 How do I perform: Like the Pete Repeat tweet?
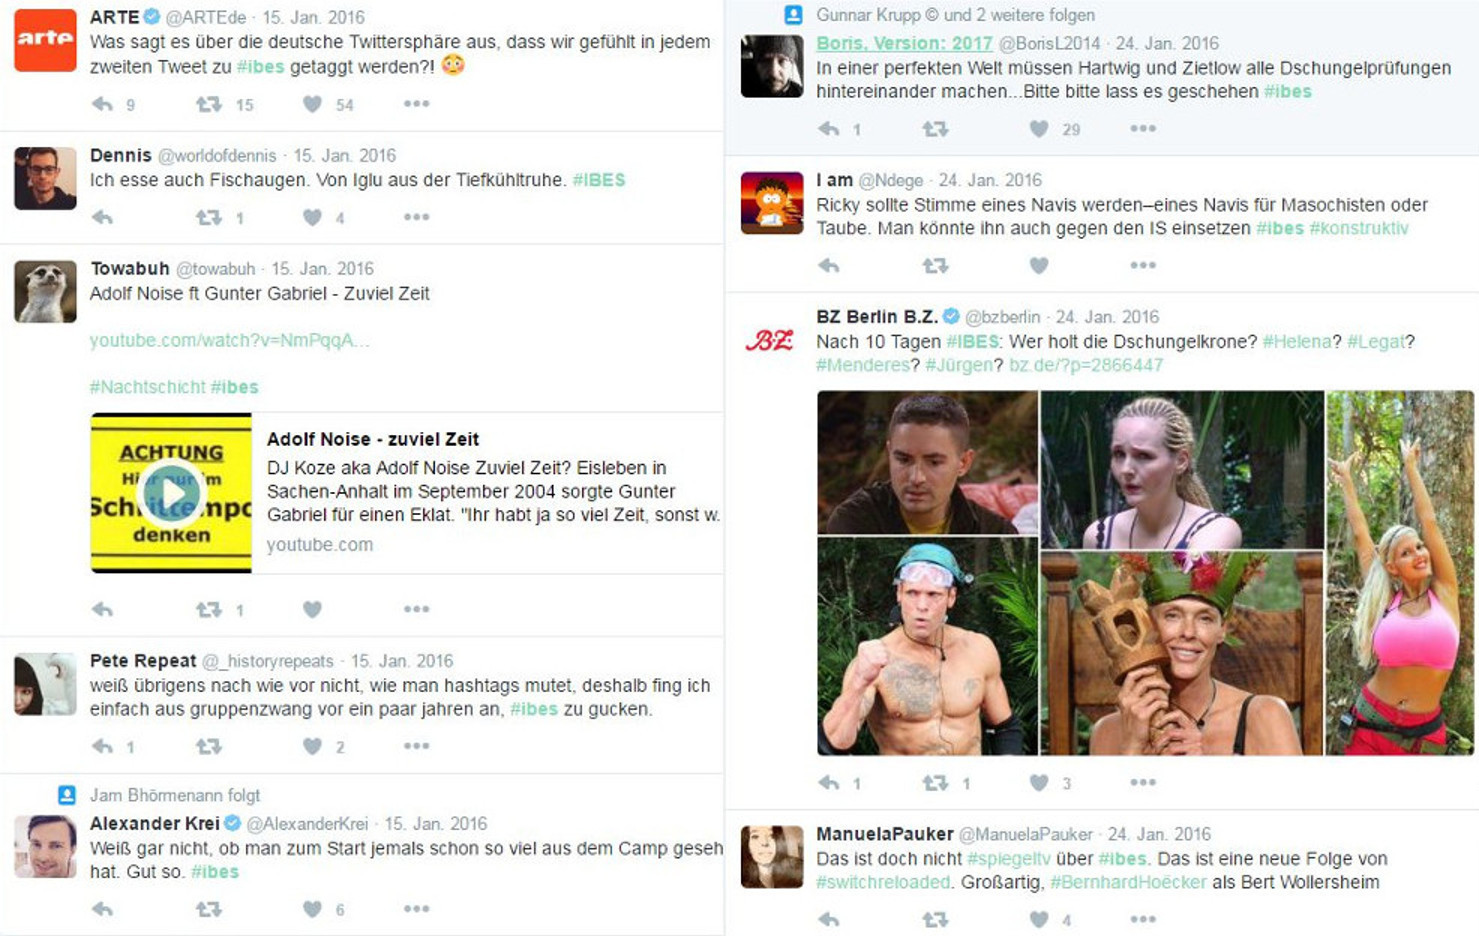(312, 746)
